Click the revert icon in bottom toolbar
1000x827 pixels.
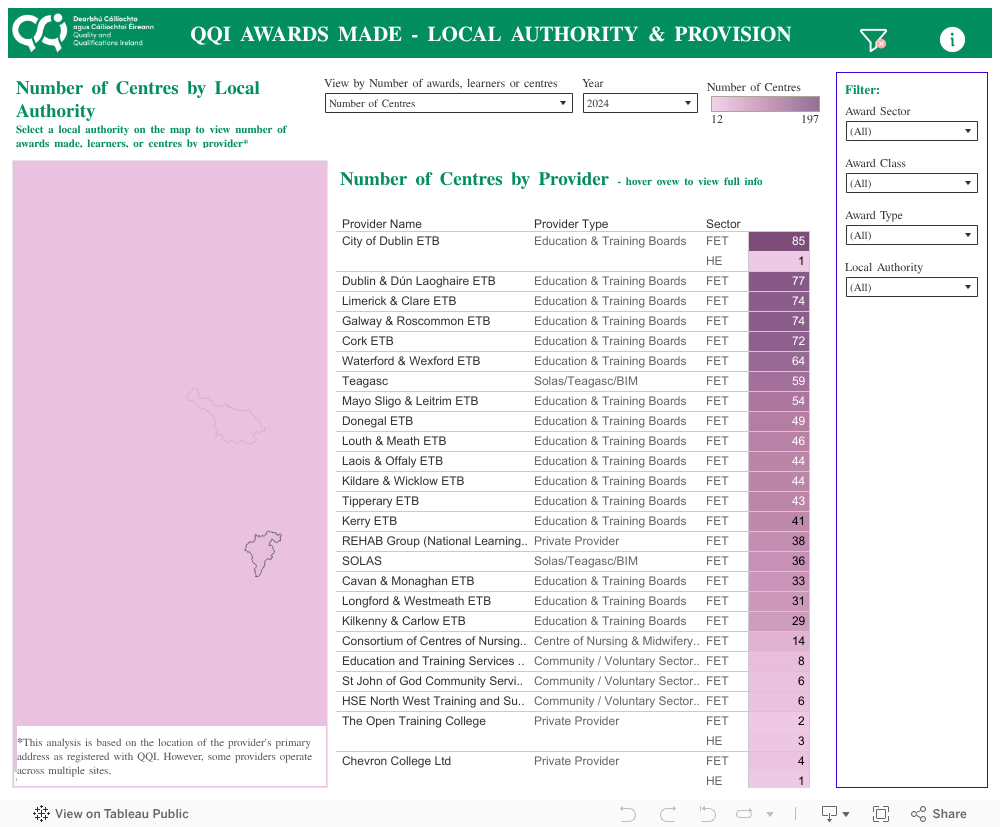(707, 814)
